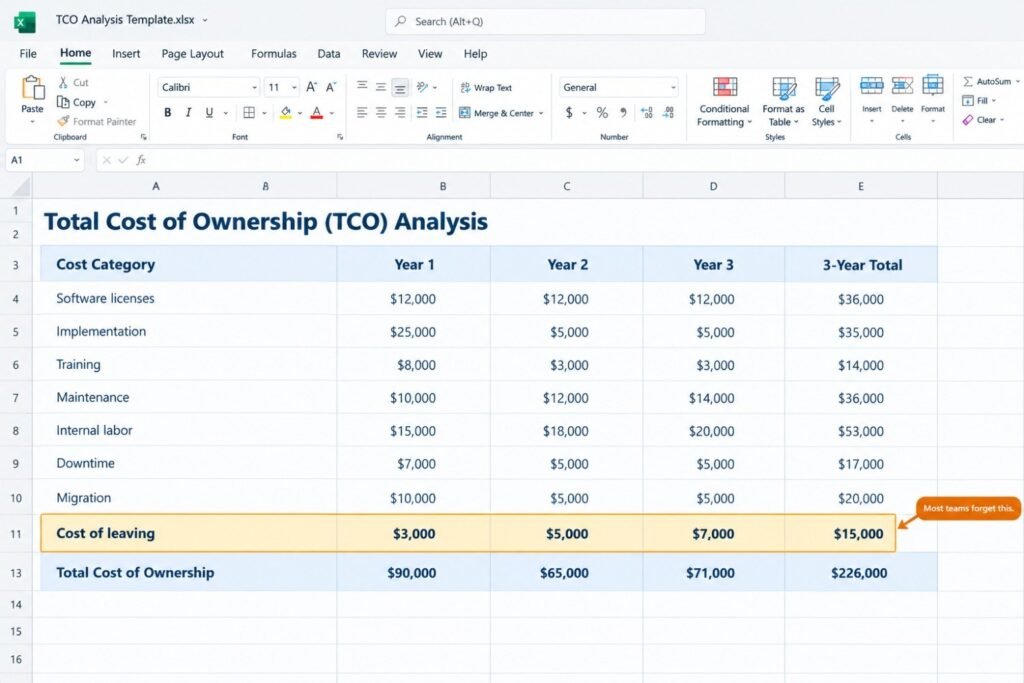Decrease font size with smaller A icon
This screenshot has height=683, width=1024.
pyautogui.click(x=331, y=87)
